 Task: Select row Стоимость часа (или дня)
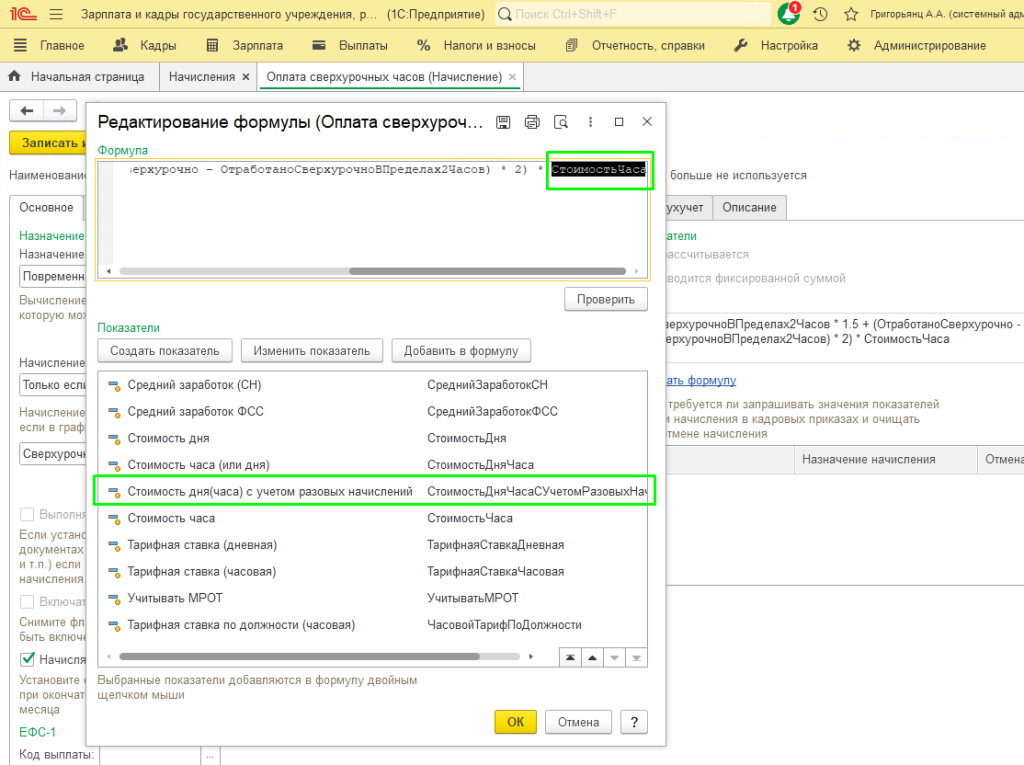tap(373, 465)
